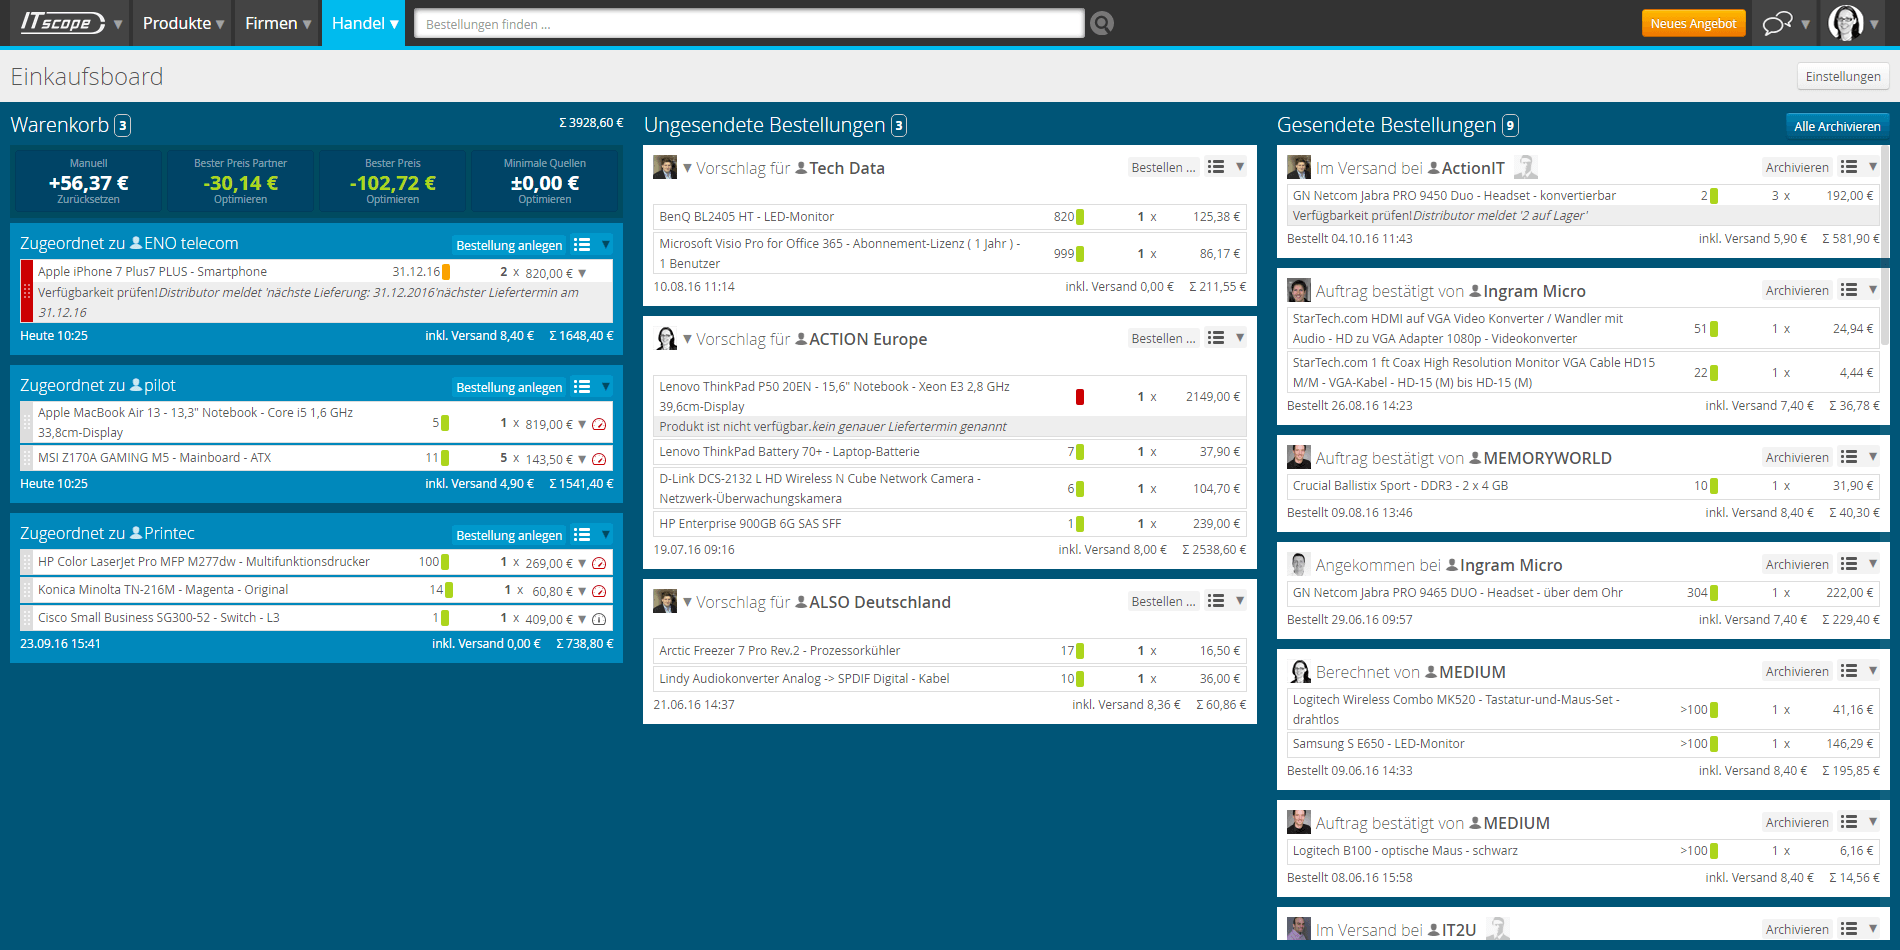Click ActionIT contact avatar icon

1525,167
